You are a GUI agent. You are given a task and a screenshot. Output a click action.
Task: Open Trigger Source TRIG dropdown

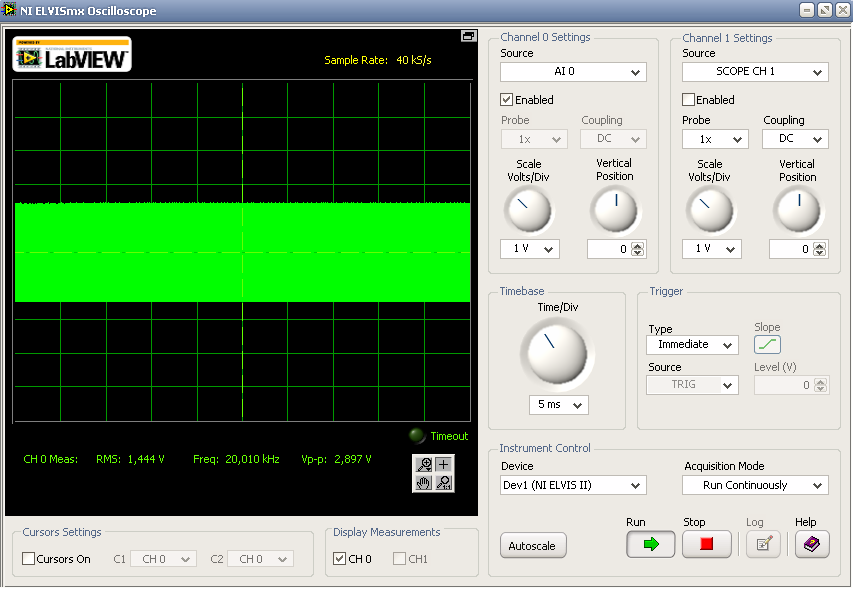pyautogui.click(x=693, y=385)
